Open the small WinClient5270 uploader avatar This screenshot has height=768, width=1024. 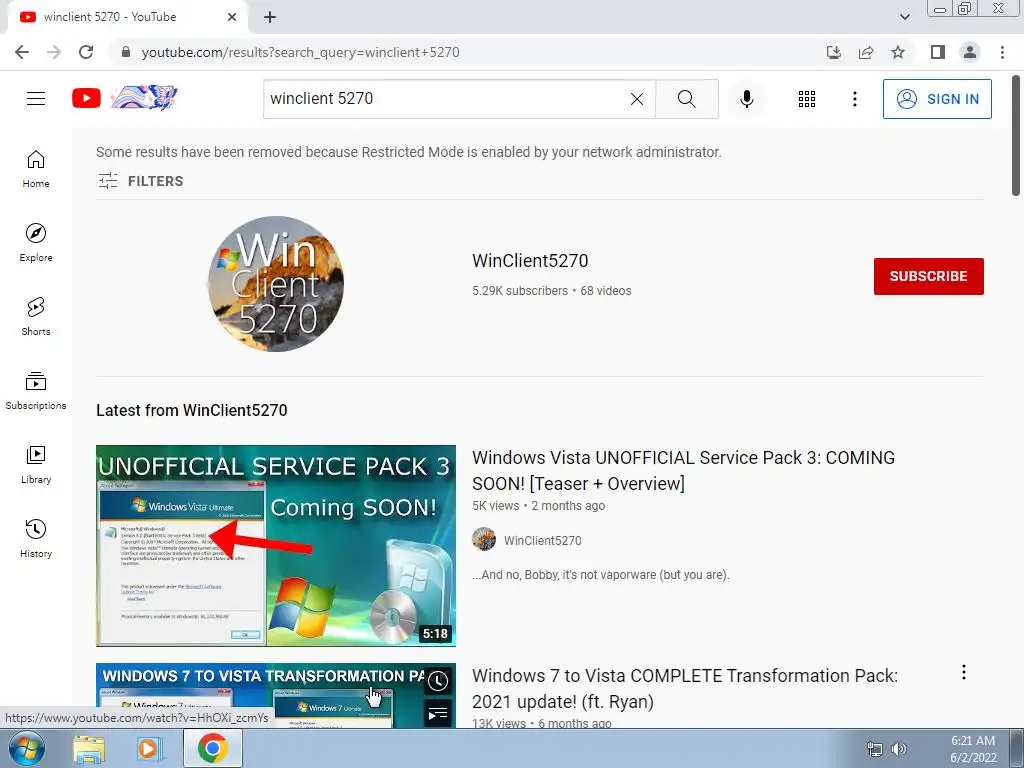(484, 539)
